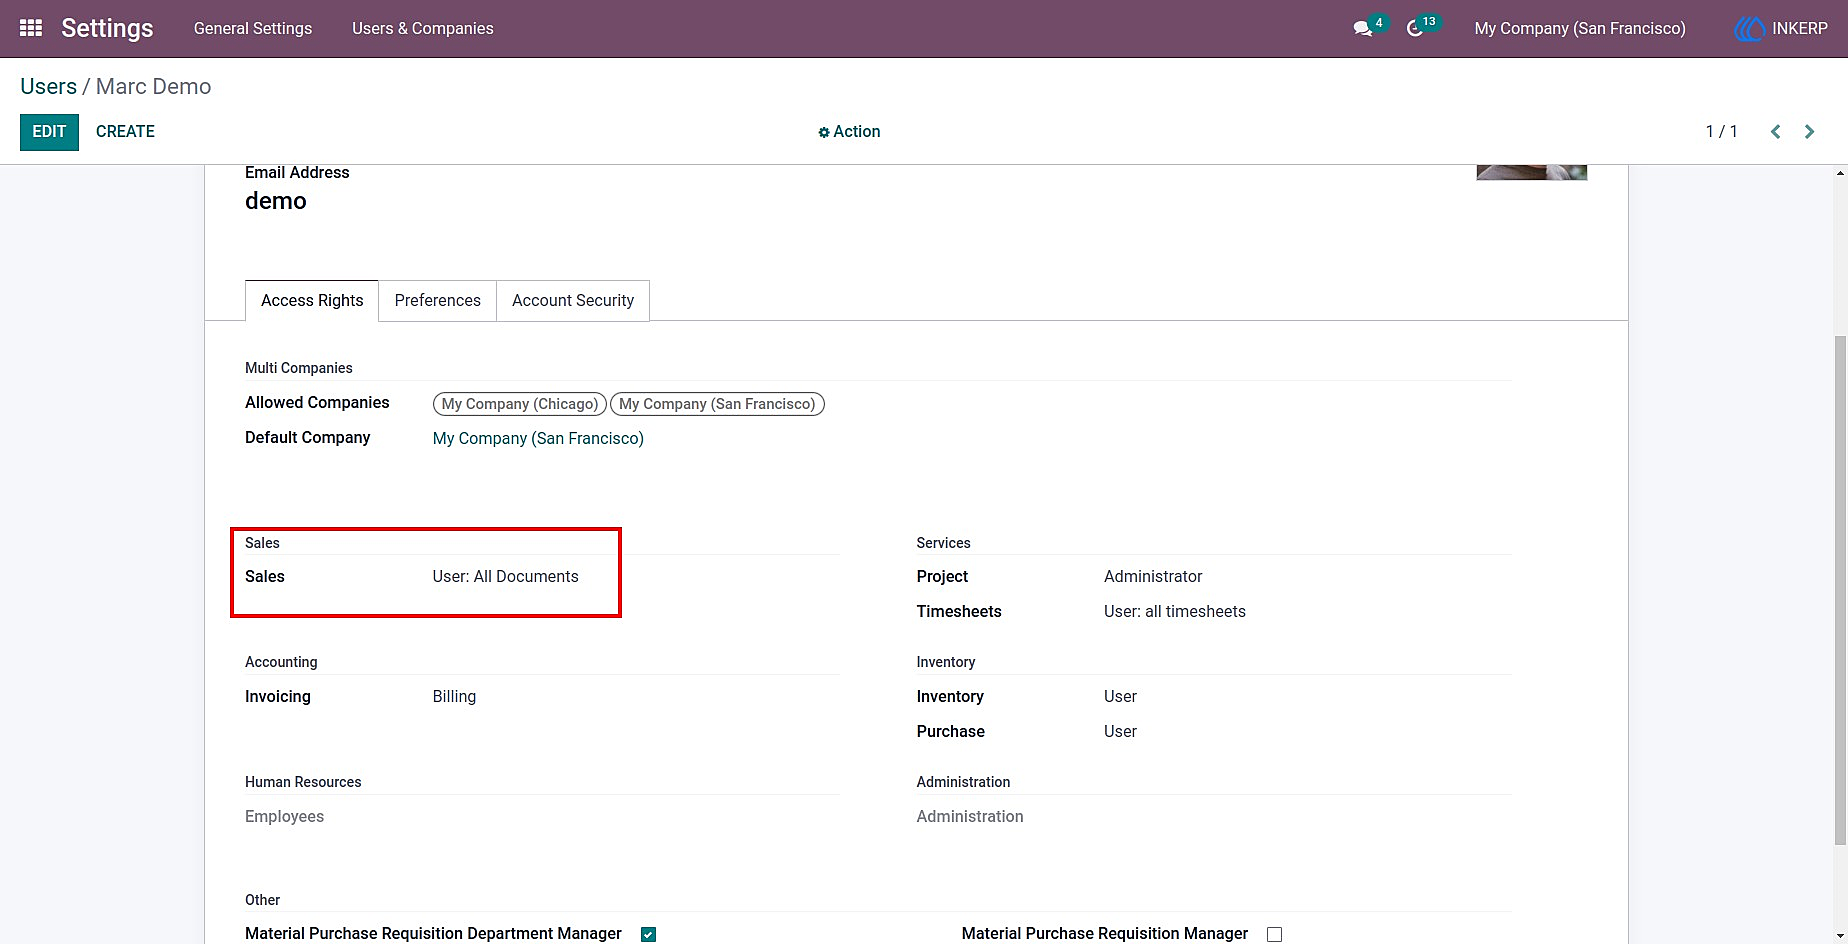Click the Purchase row 'User' value
This screenshot has width=1848, height=944.
1120,732
